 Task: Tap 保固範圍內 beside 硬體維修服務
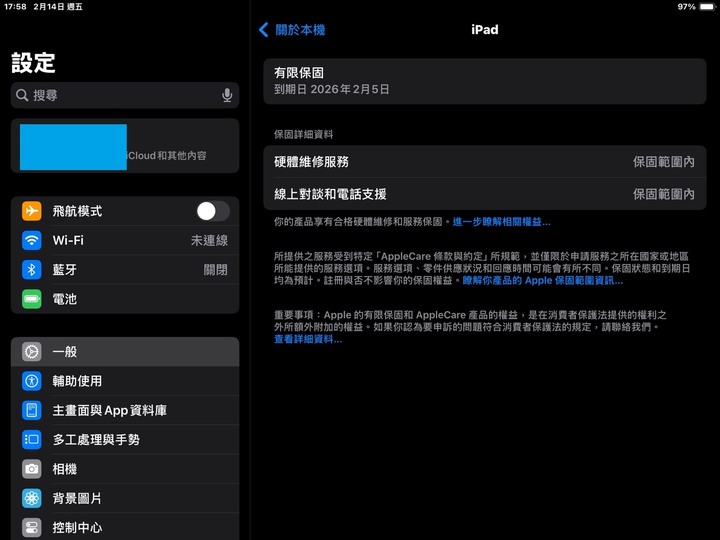tap(664, 162)
